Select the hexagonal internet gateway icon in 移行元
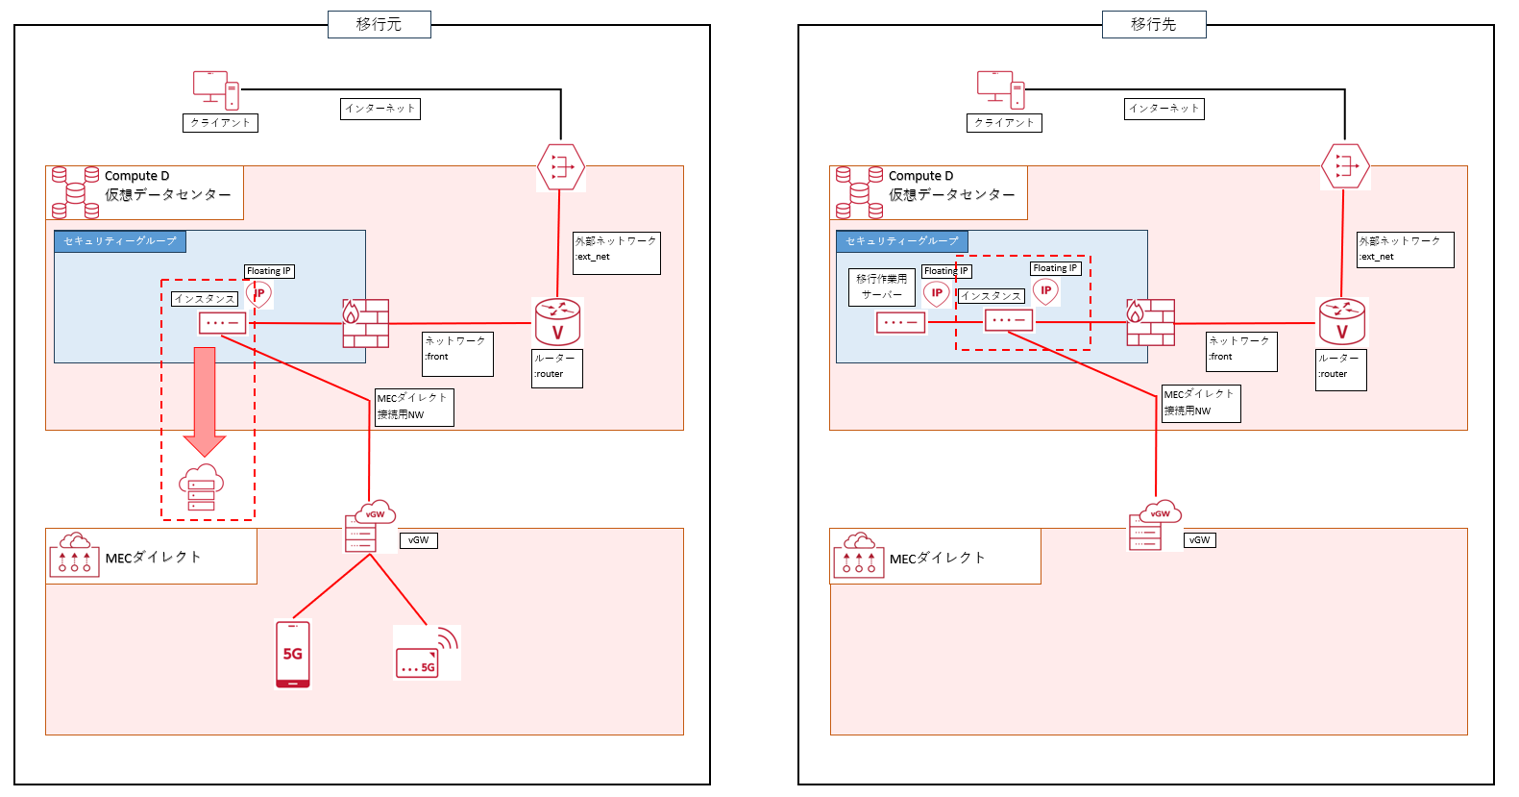 click(x=560, y=166)
